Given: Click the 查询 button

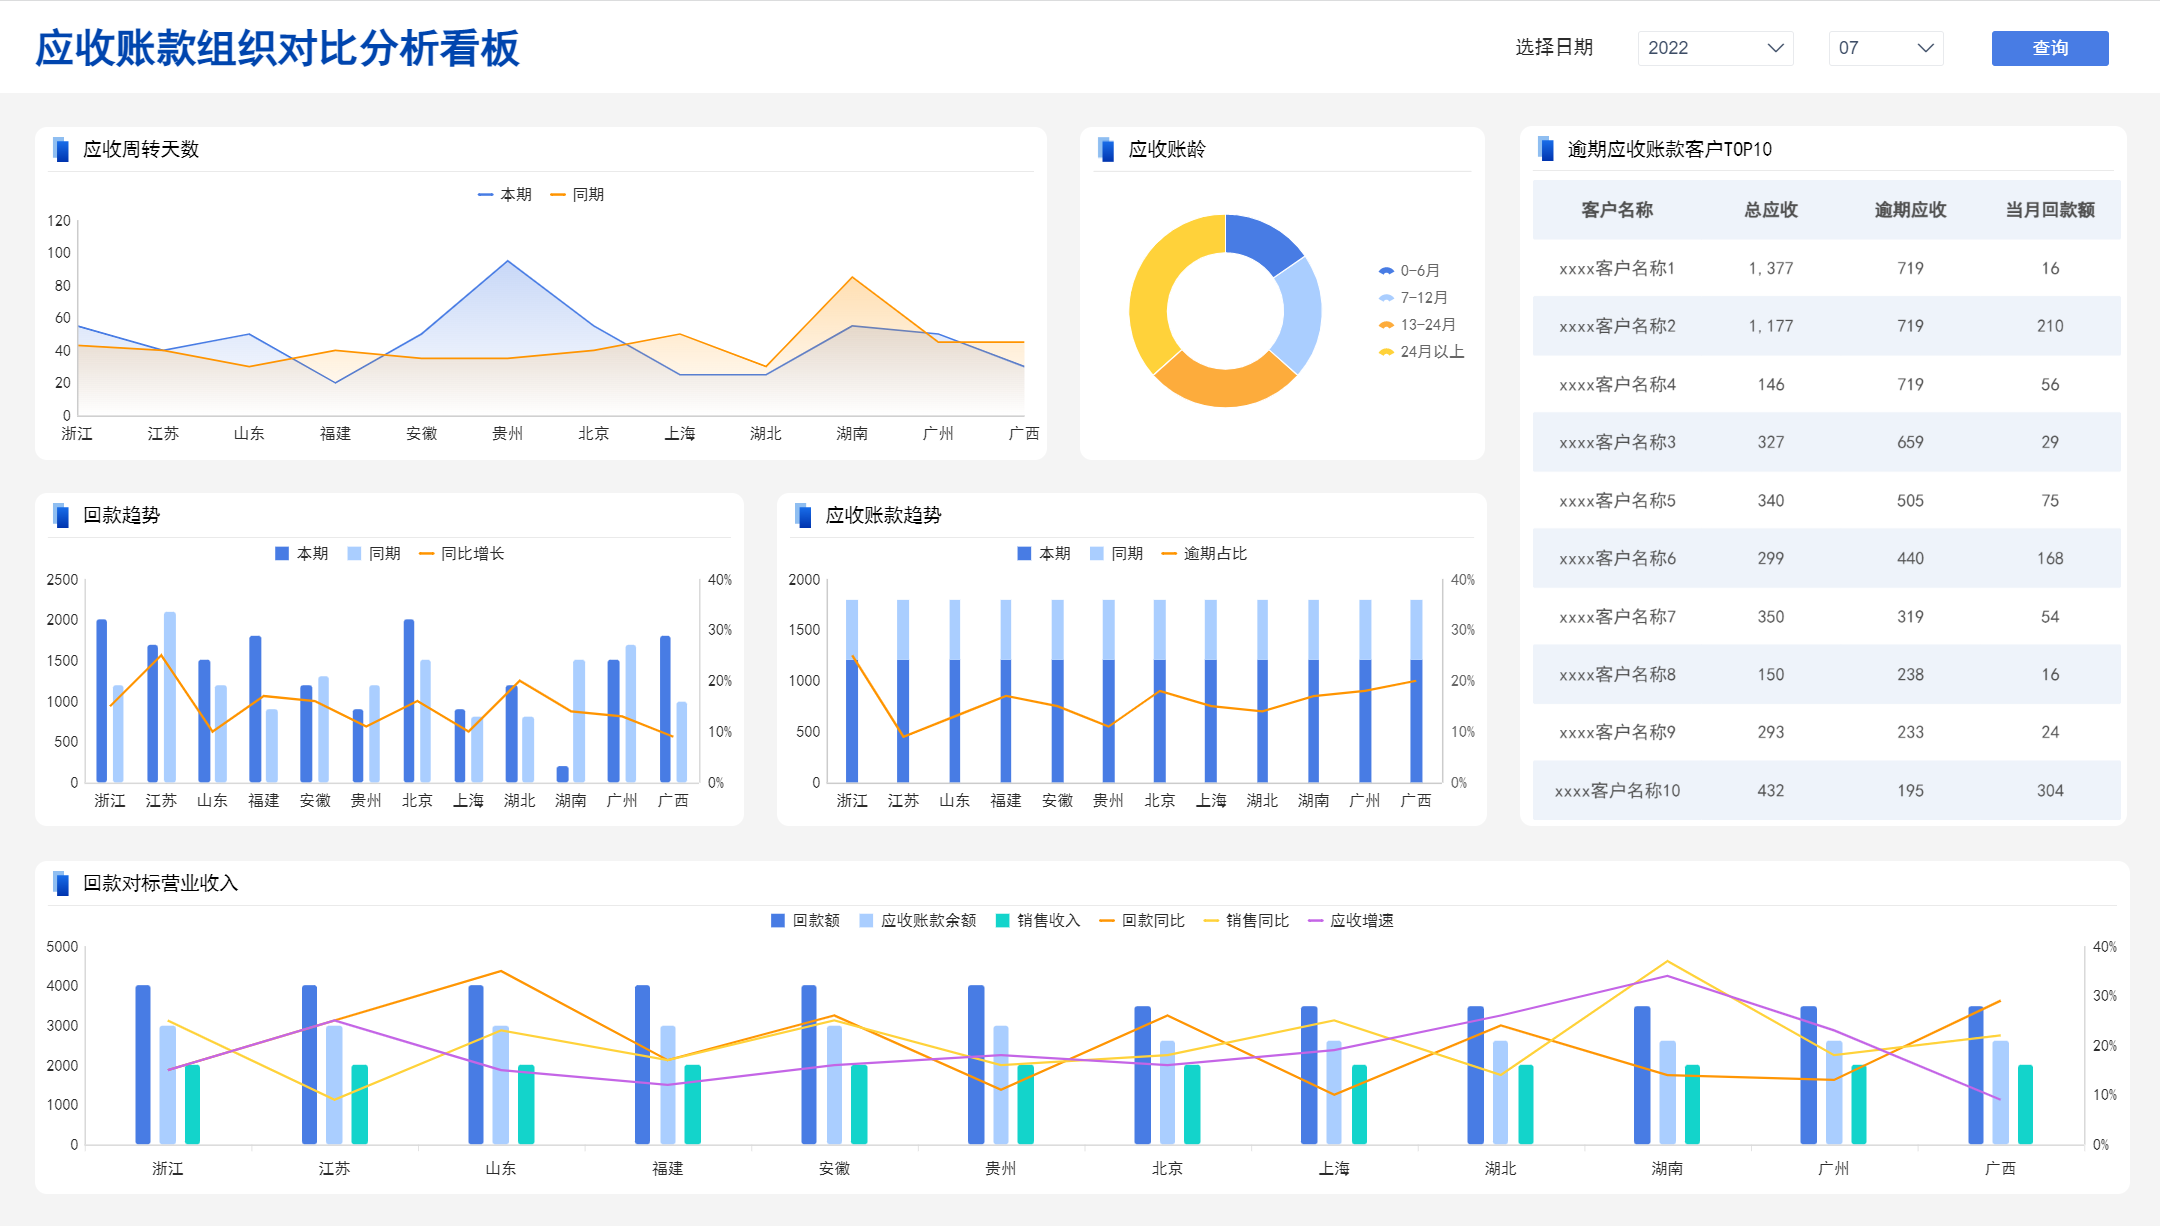Looking at the screenshot, I should 2050,48.
